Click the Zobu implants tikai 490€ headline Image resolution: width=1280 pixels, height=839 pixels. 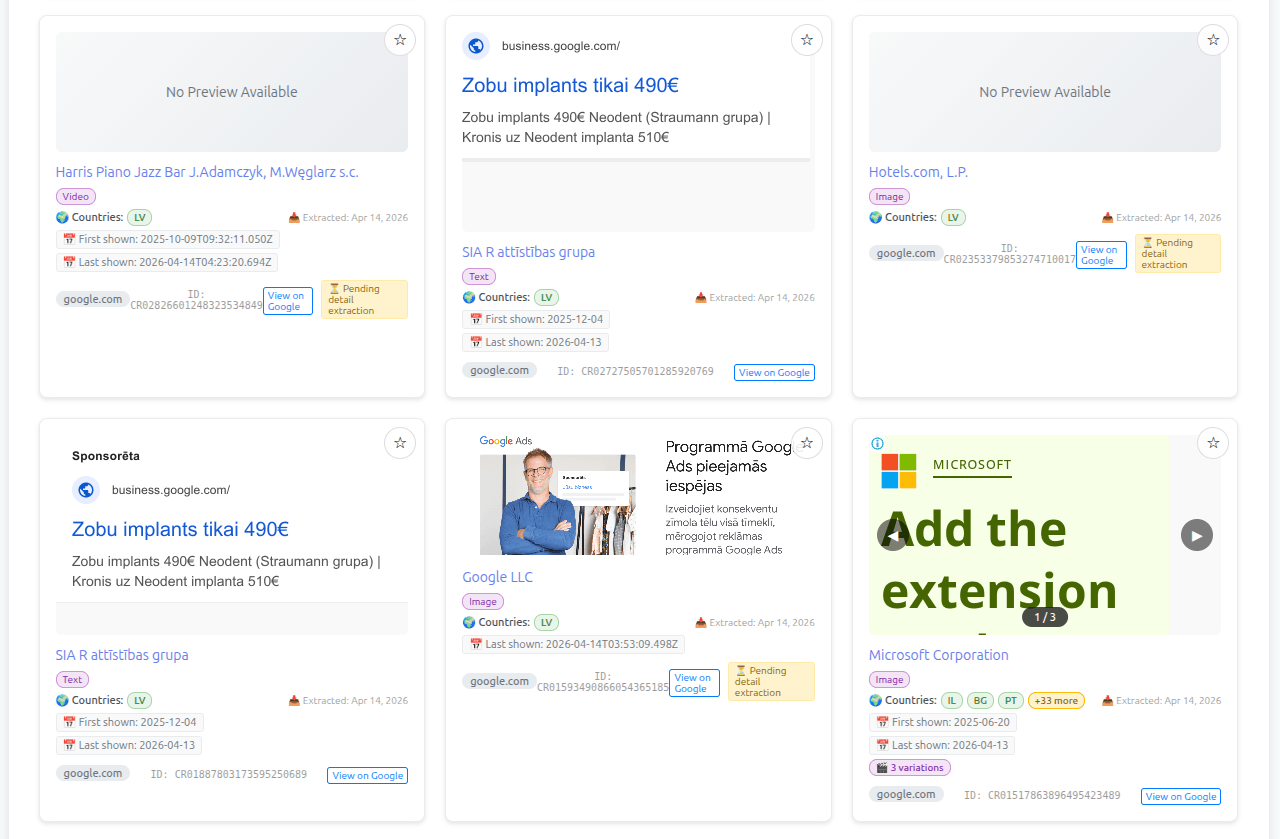pos(570,85)
